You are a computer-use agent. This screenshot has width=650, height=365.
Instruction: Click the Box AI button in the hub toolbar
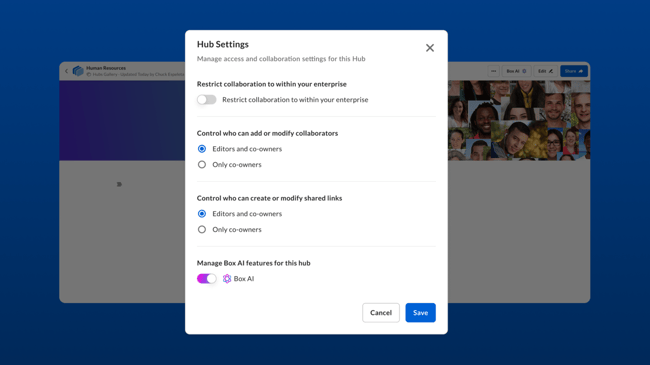517,71
